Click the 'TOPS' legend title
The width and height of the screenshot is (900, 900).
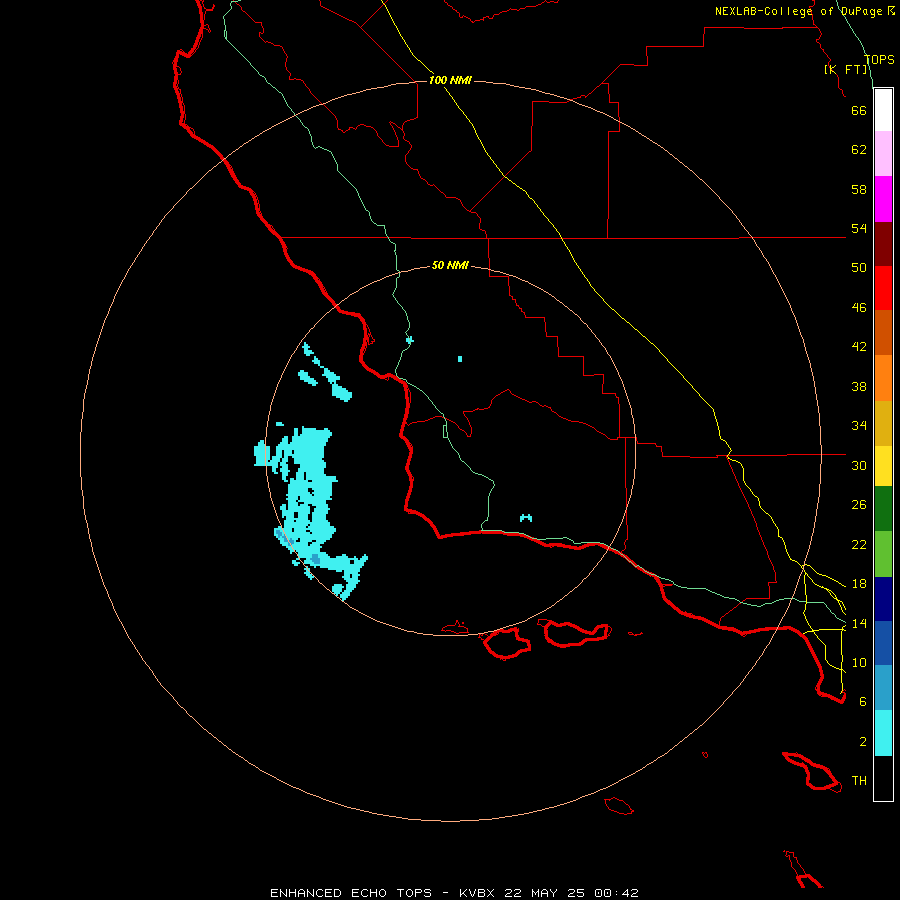point(879,60)
